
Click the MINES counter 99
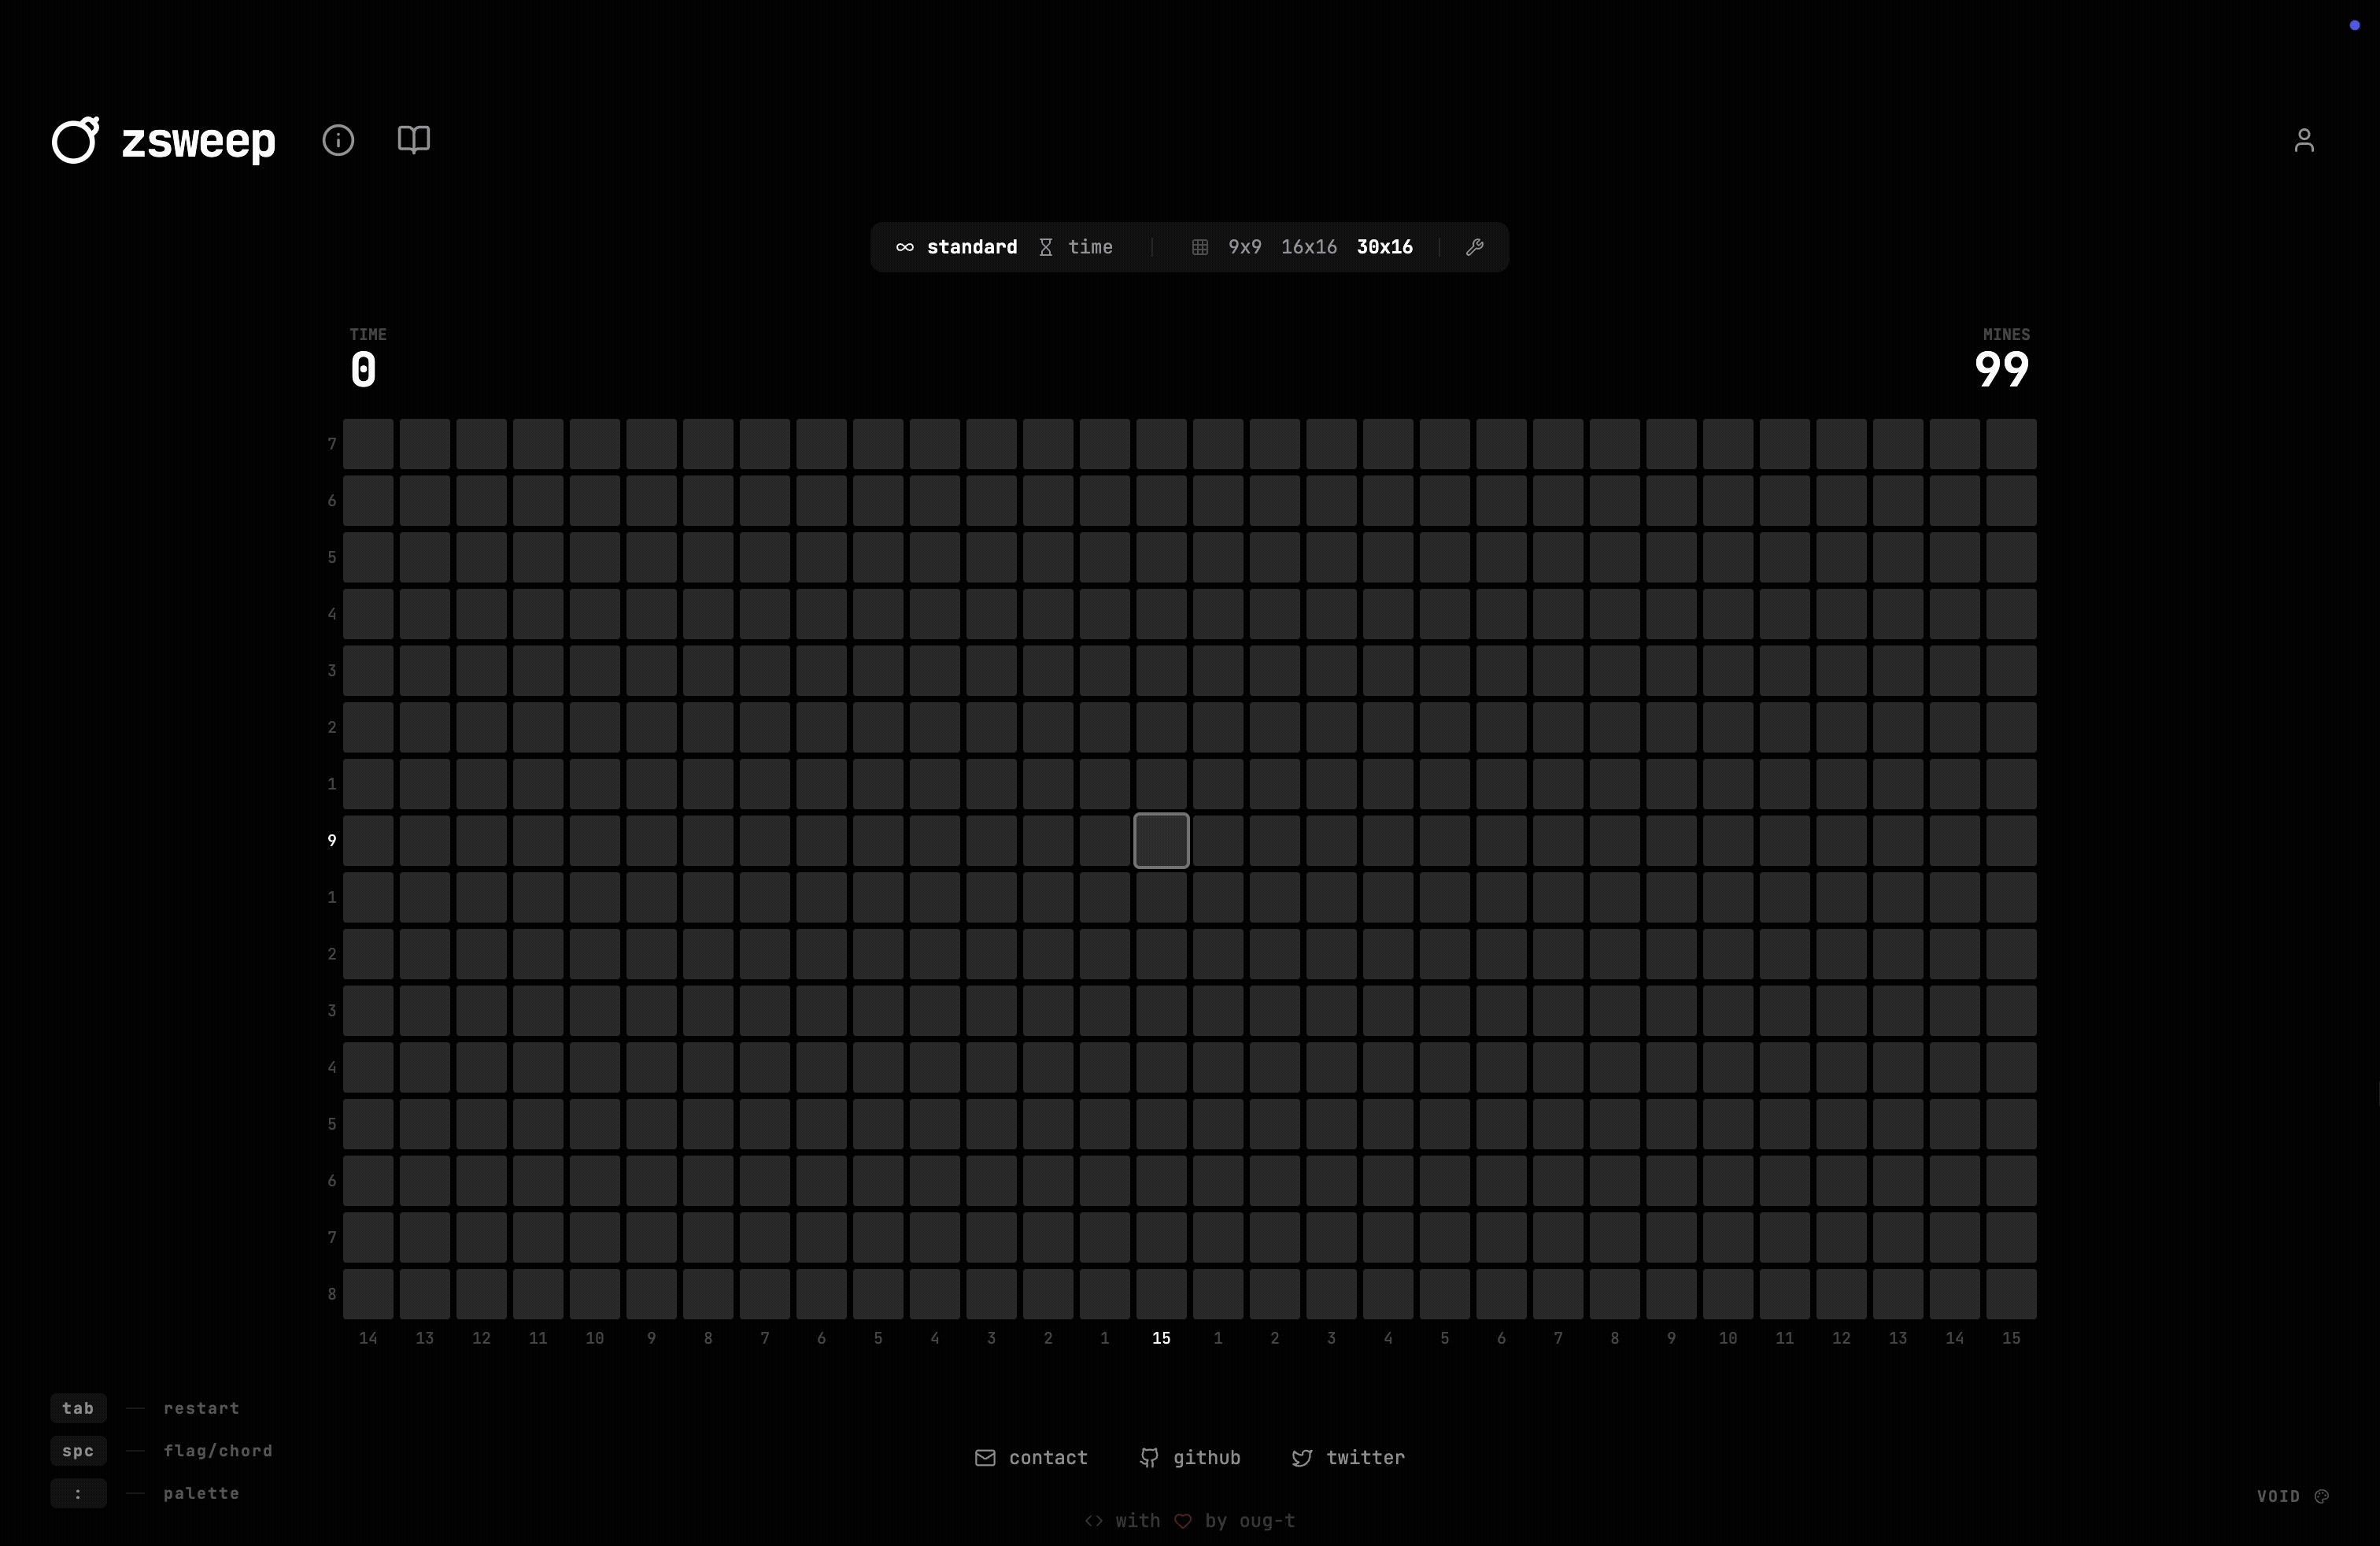[2002, 370]
